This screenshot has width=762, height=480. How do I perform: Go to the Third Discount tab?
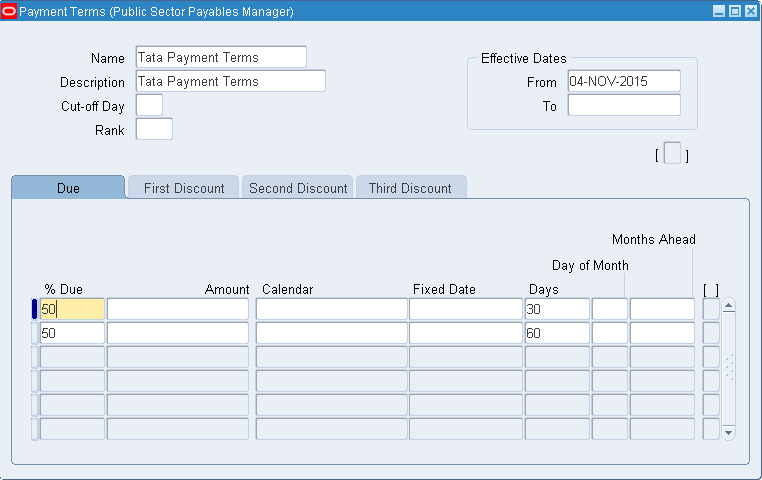410,188
